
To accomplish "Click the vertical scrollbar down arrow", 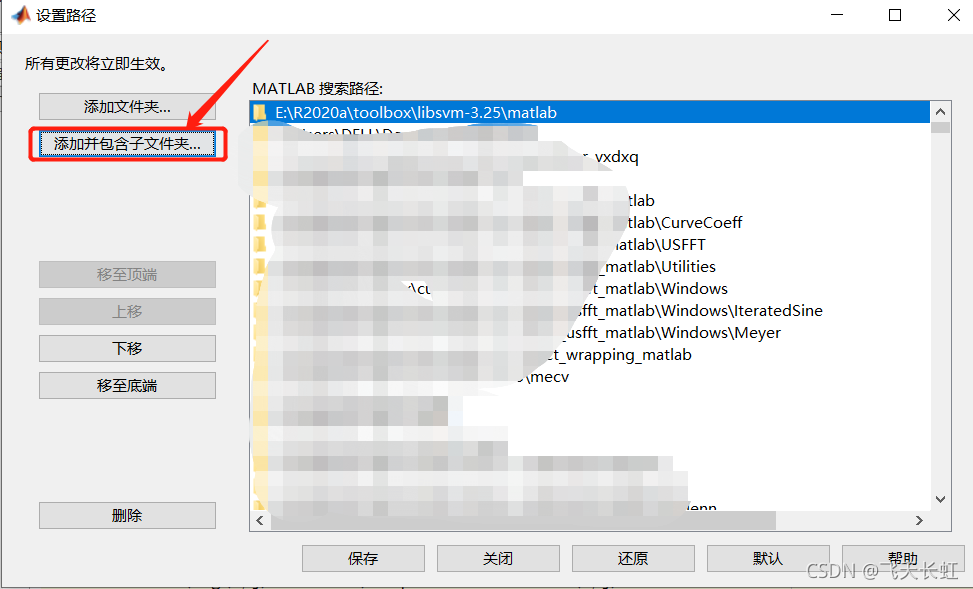I will 941,498.
